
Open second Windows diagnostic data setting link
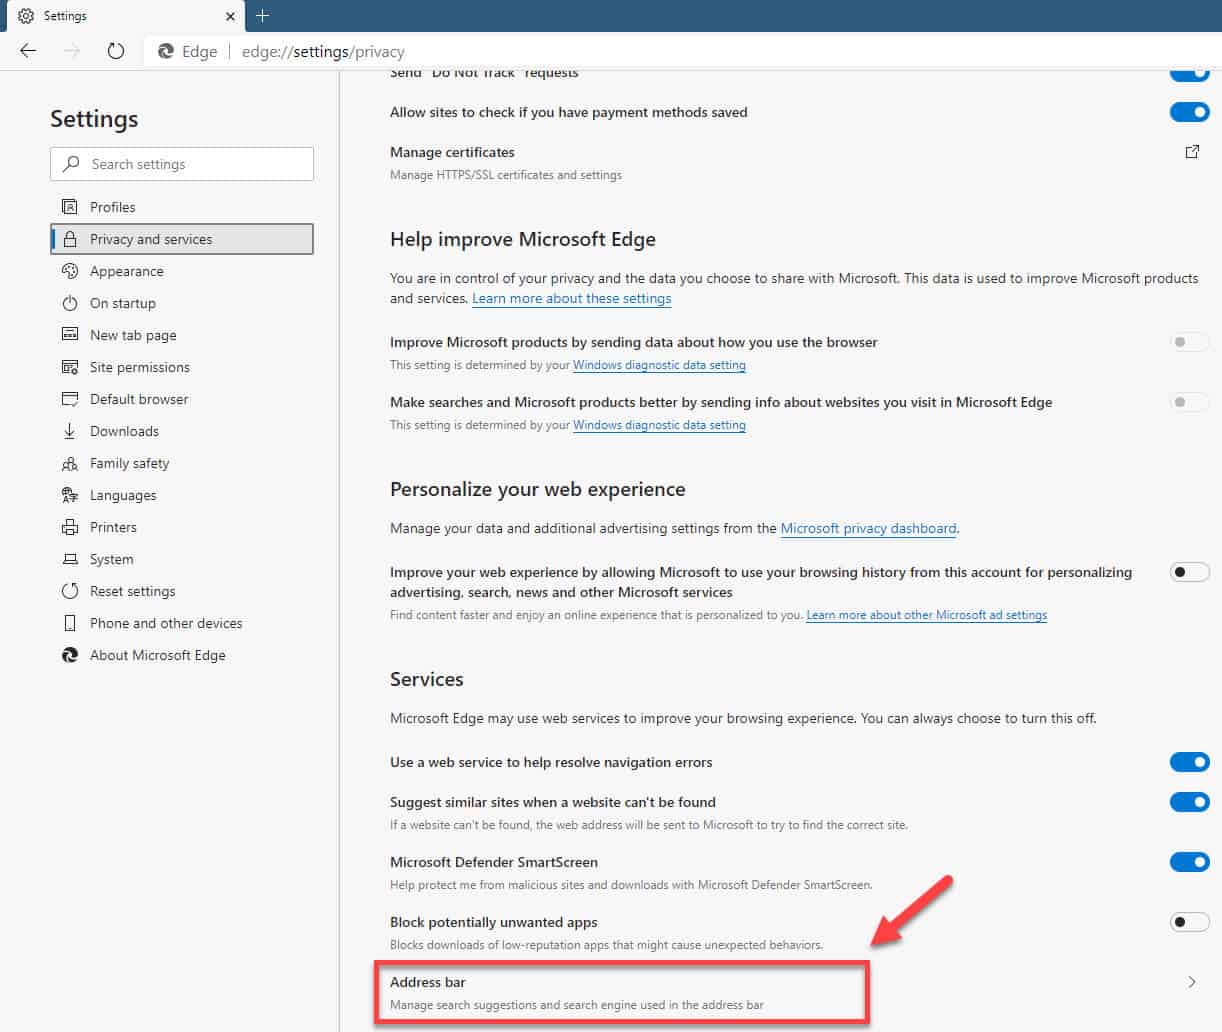pos(659,425)
